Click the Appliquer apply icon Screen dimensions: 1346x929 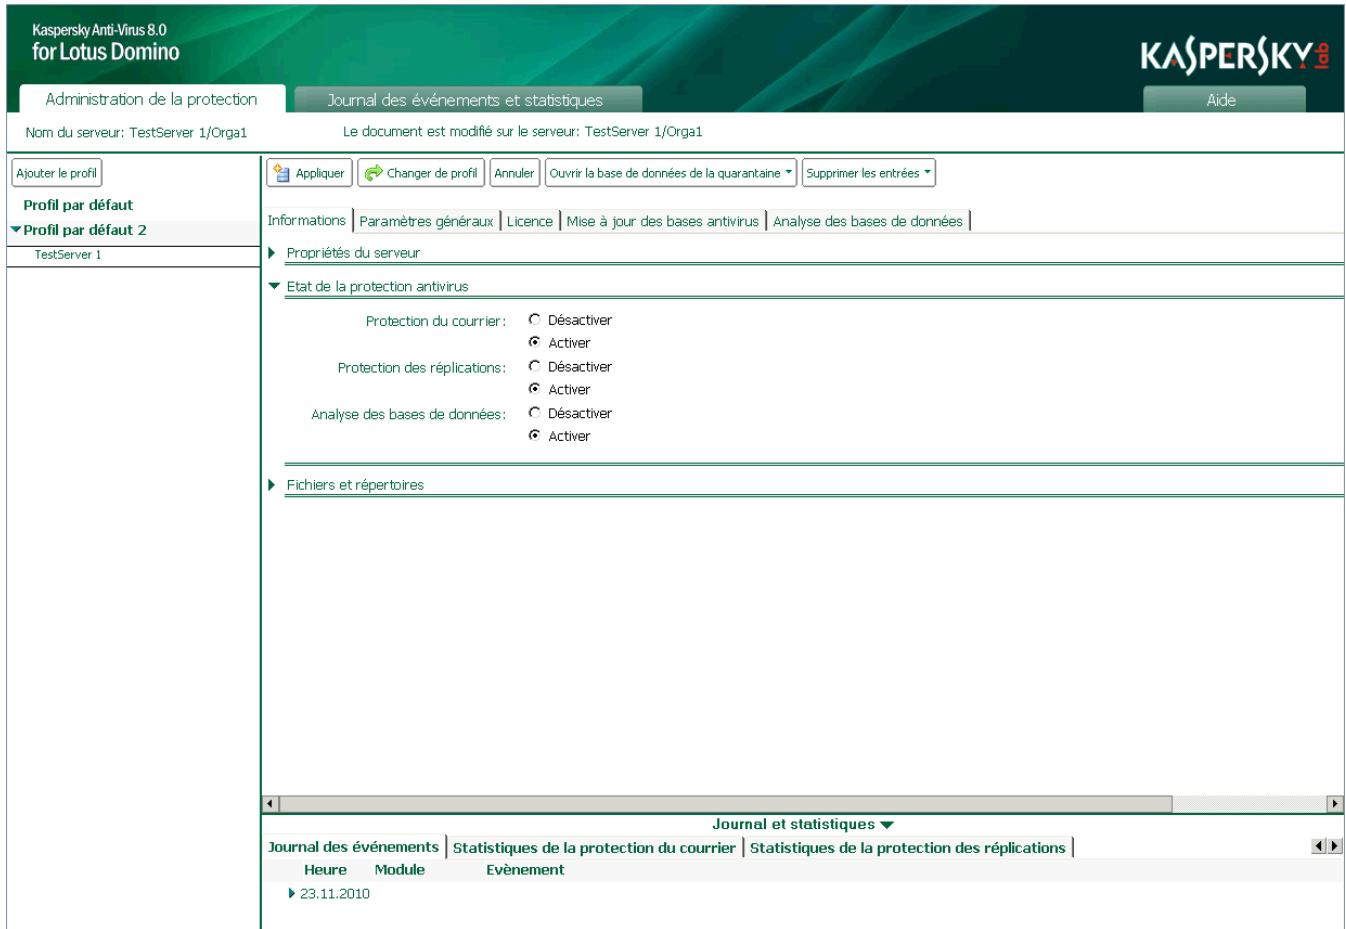[283, 173]
